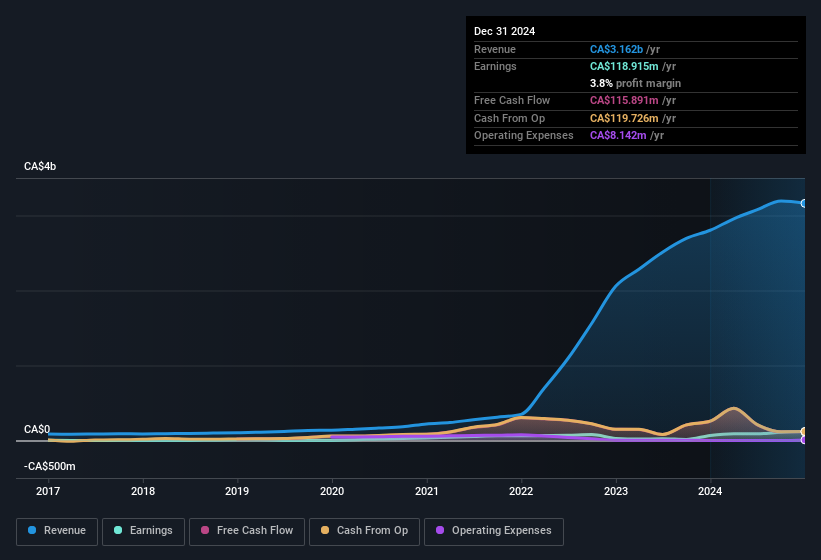Viewport: 821px width, 560px height.
Task: Click the 2020 x-axis label
Action: click(x=332, y=491)
